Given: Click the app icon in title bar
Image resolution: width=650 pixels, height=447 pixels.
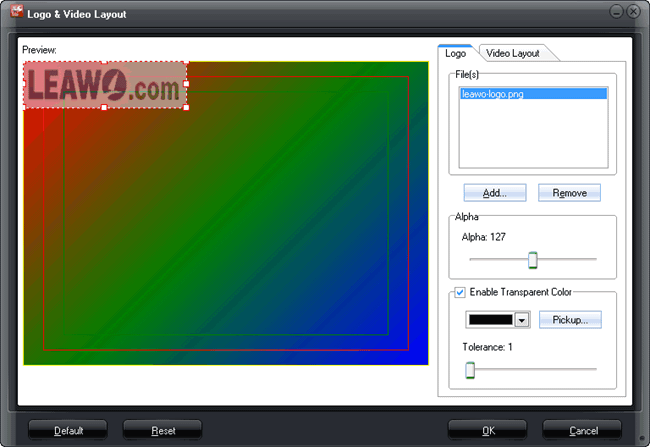Looking at the screenshot, I should [x=17, y=11].
